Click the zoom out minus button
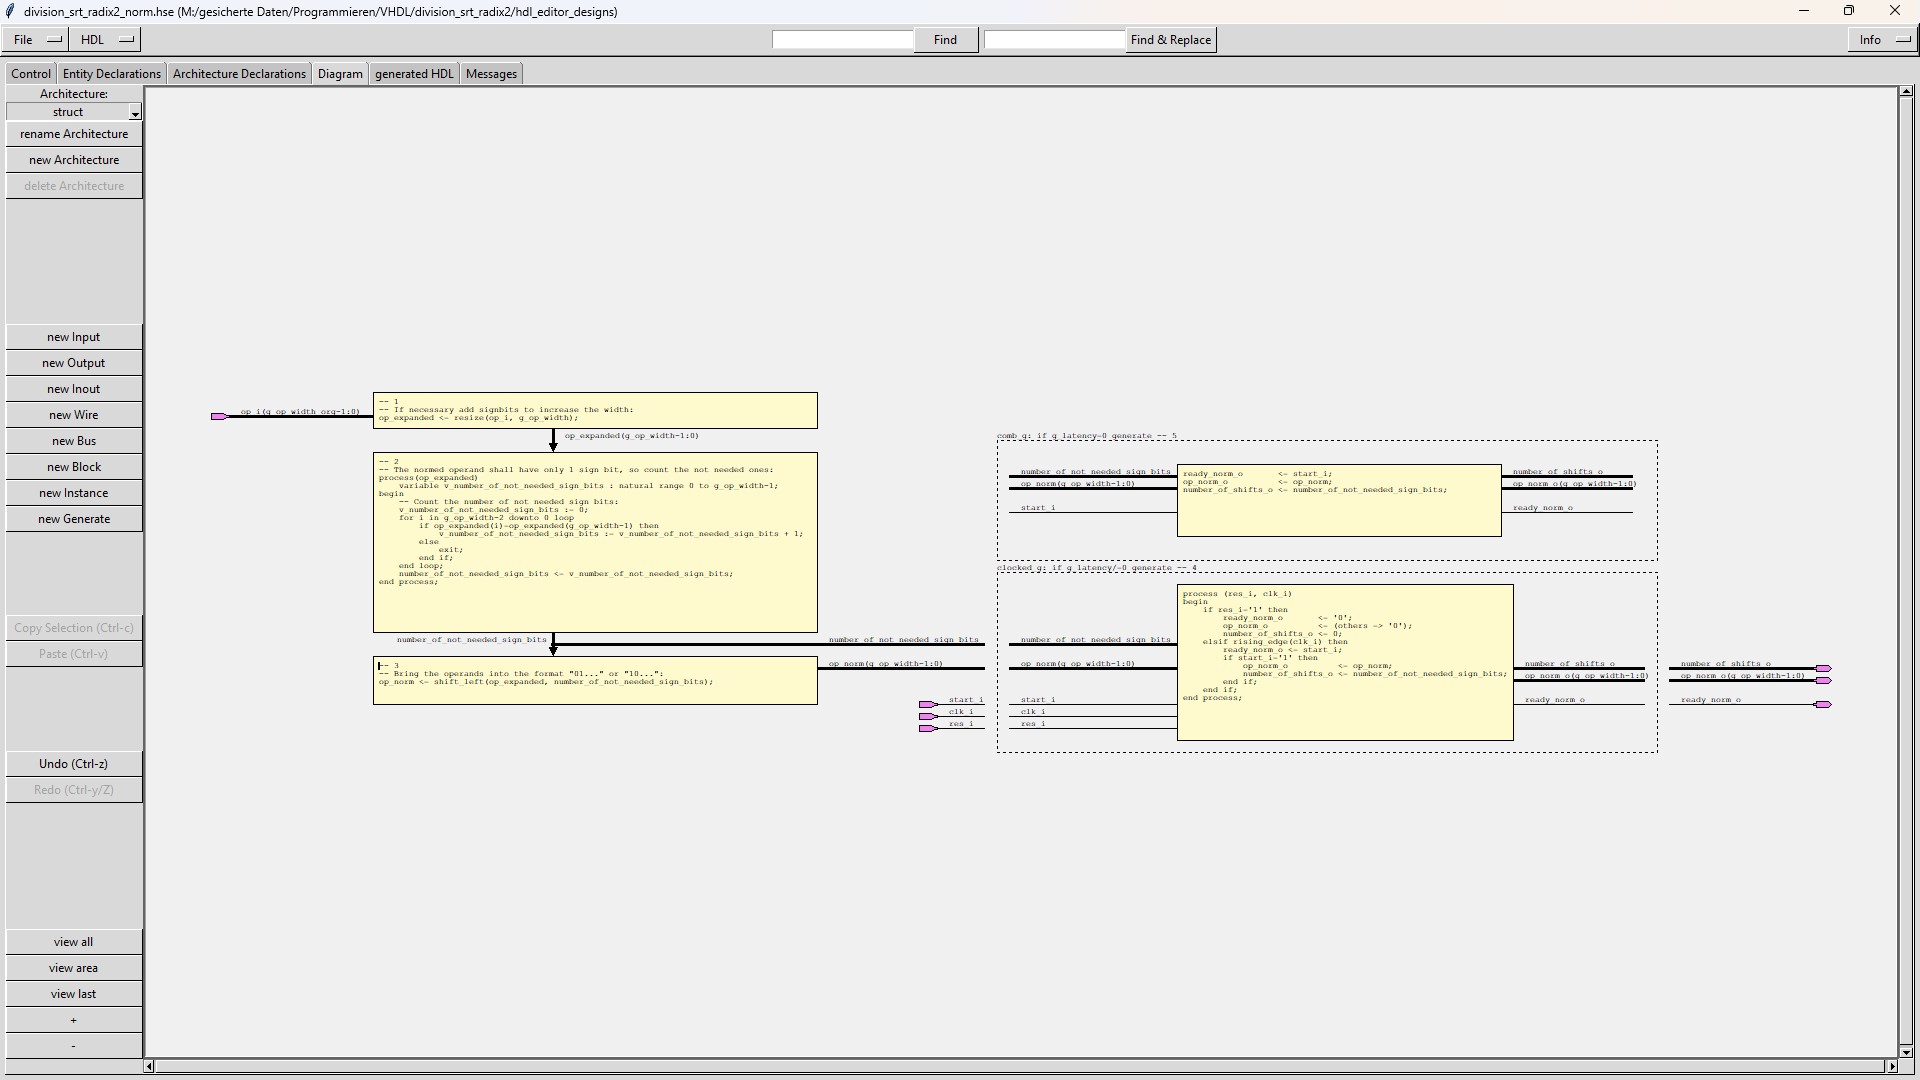Viewport: 1920px width, 1080px height. tap(73, 1046)
